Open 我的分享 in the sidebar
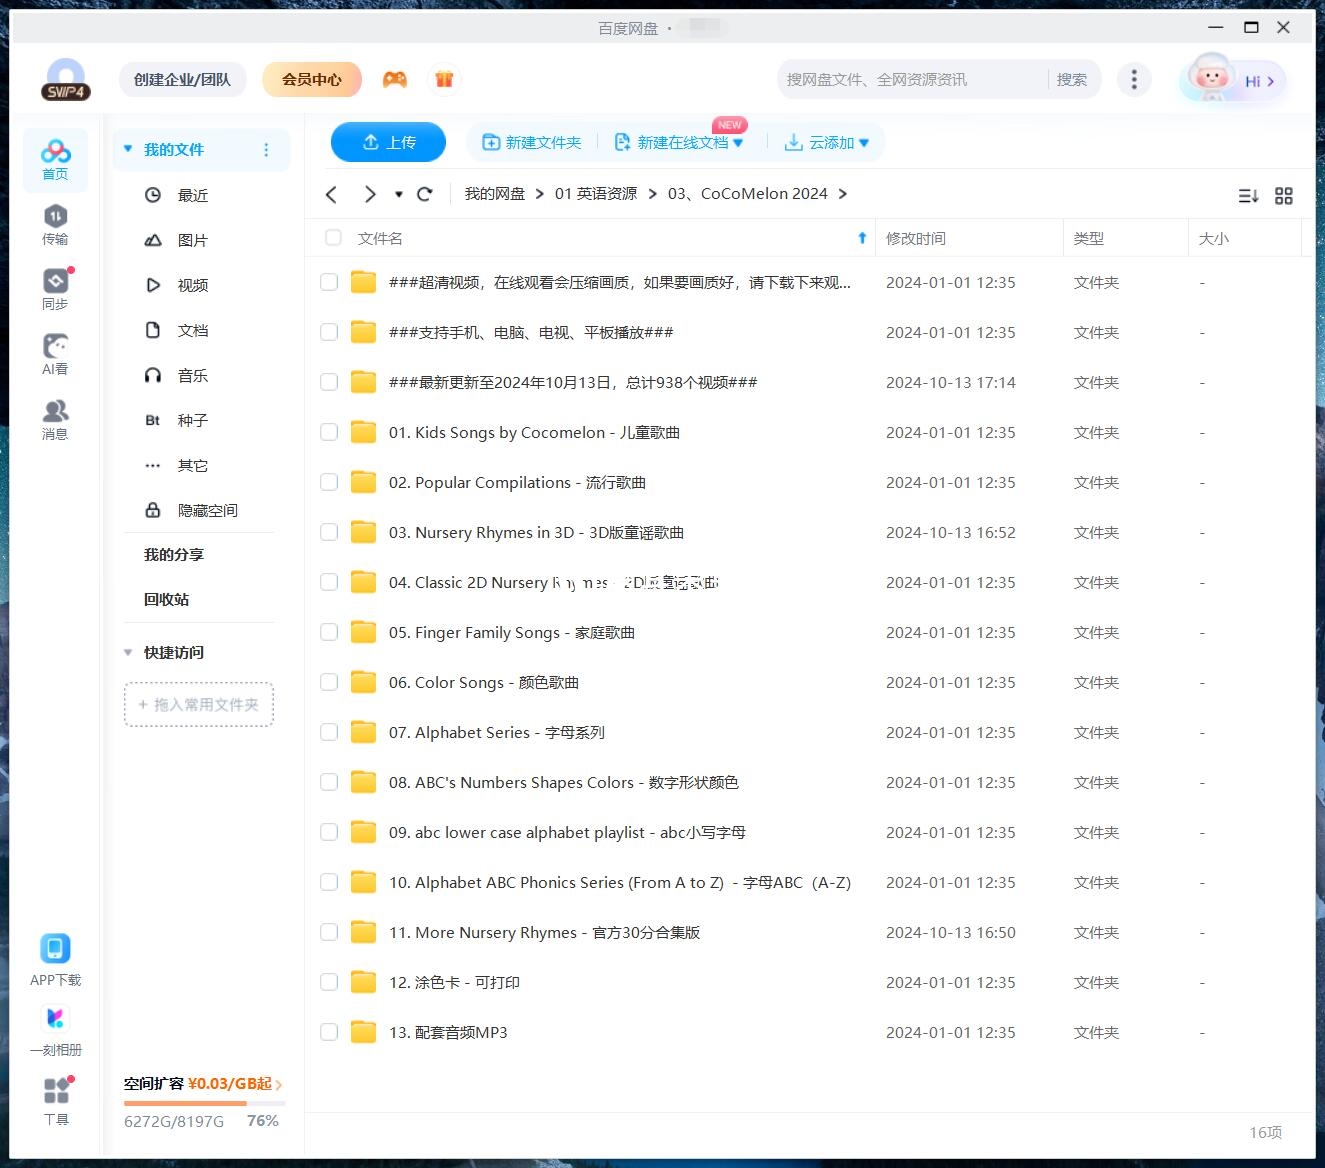 tap(174, 554)
